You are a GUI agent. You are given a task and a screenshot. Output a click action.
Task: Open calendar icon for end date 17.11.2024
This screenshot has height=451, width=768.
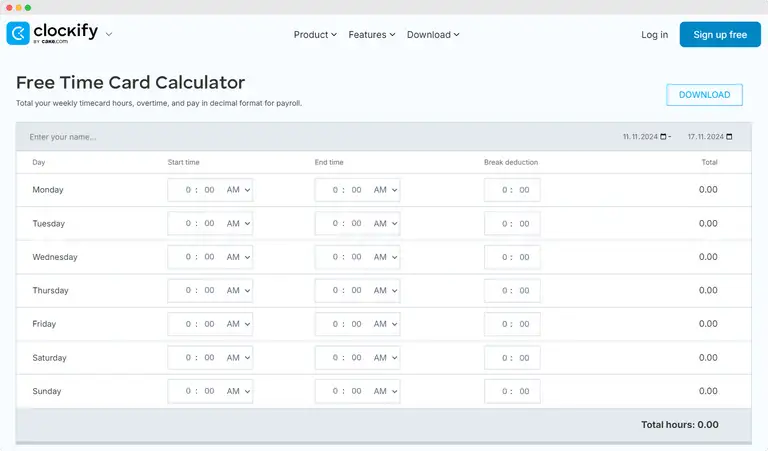[729, 137]
